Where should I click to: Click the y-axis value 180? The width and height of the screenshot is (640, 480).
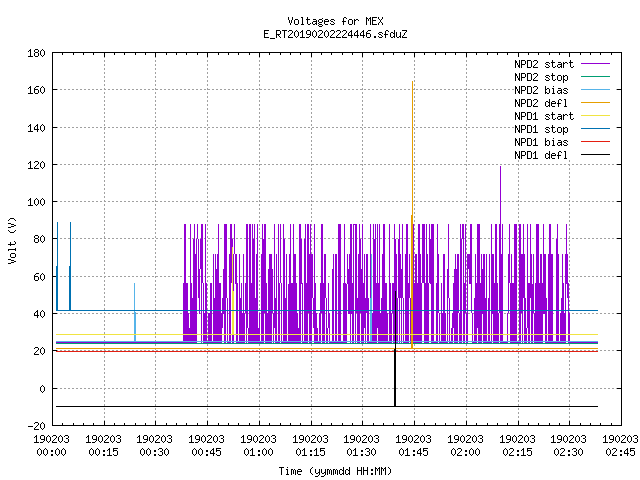(36, 53)
